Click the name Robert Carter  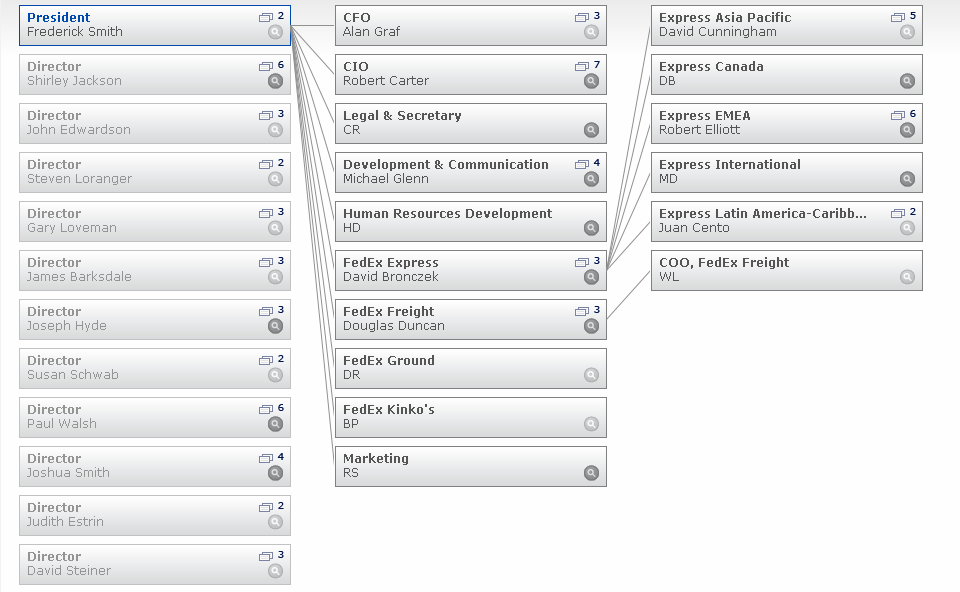tap(386, 81)
